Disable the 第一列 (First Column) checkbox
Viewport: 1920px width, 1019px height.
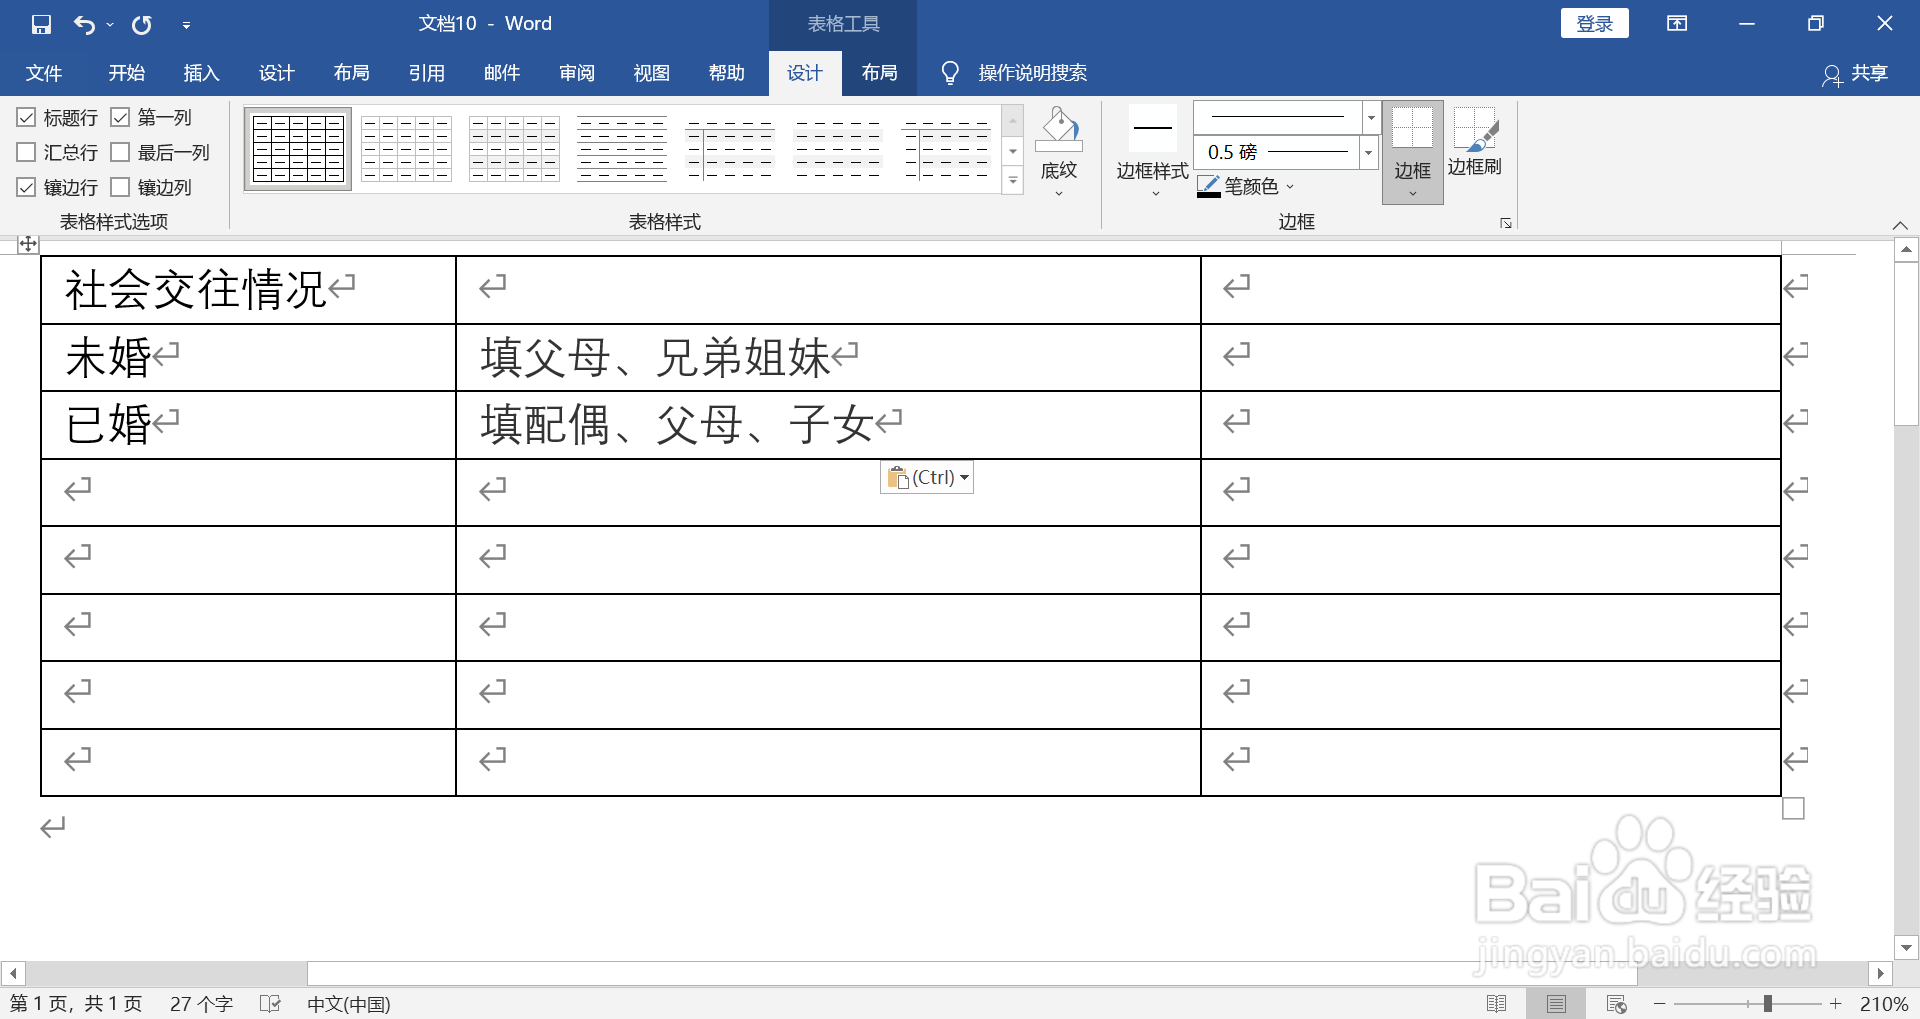(121, 117)
